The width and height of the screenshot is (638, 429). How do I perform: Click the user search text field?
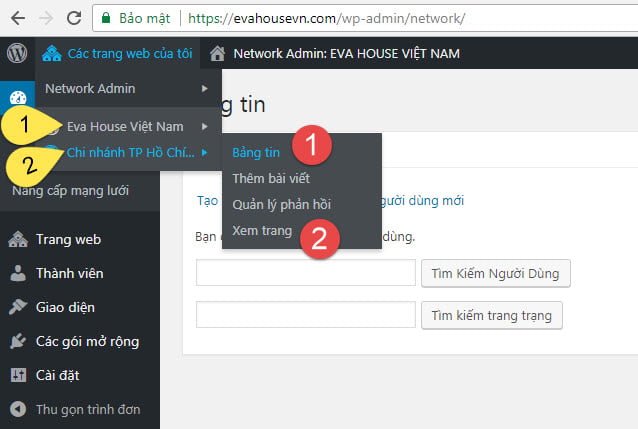pos(305,273)
